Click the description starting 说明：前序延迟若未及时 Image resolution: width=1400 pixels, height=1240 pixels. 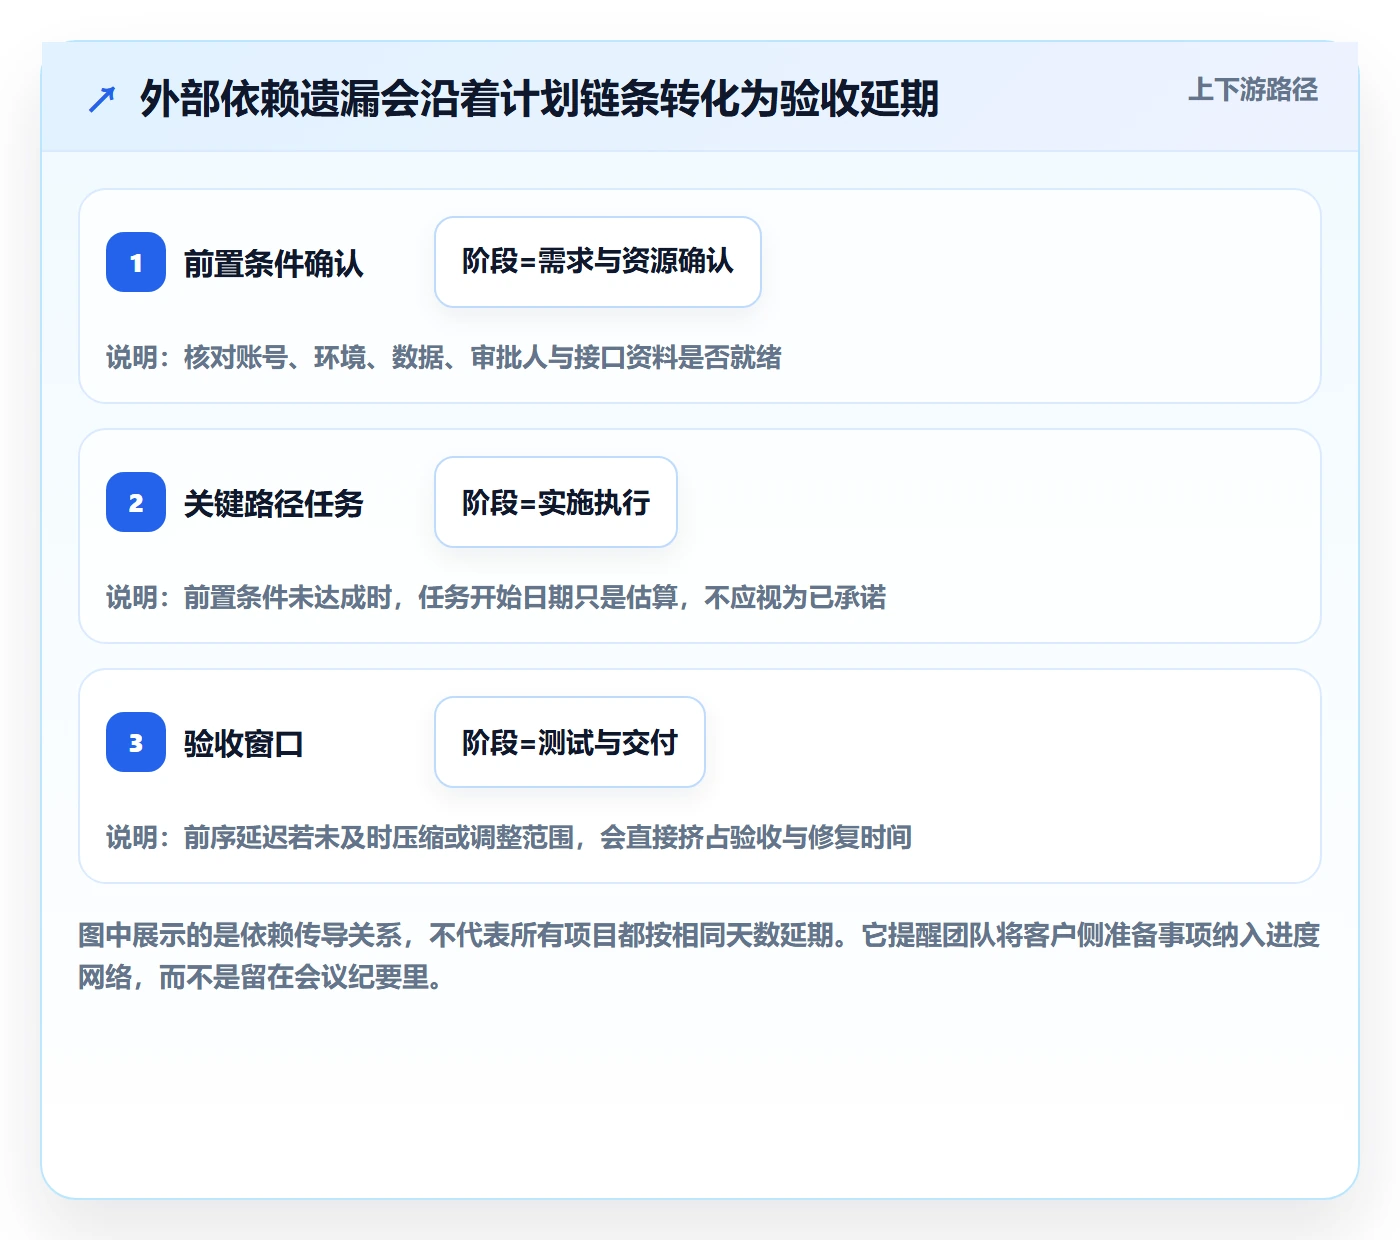coord(509,837)
